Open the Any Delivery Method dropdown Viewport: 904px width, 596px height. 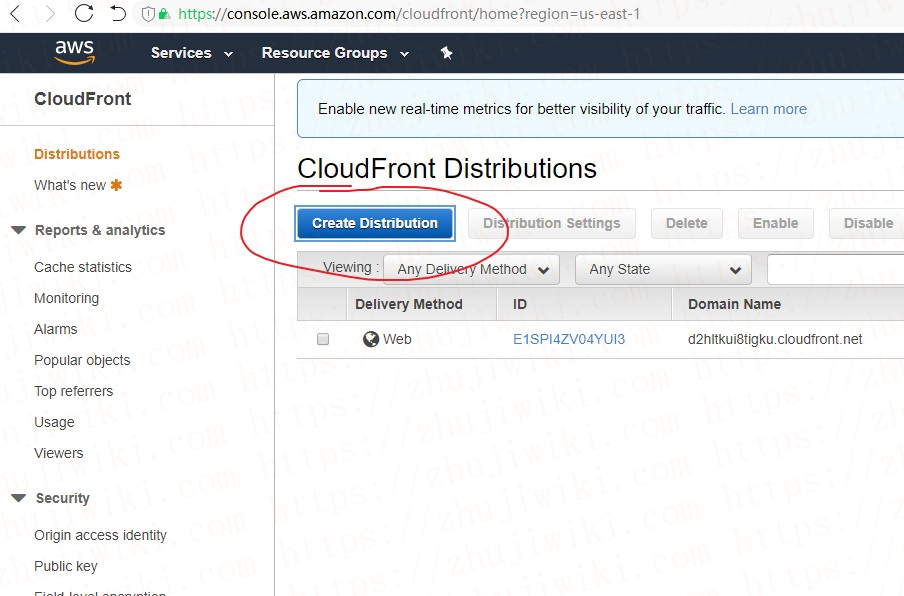[470, 269]
